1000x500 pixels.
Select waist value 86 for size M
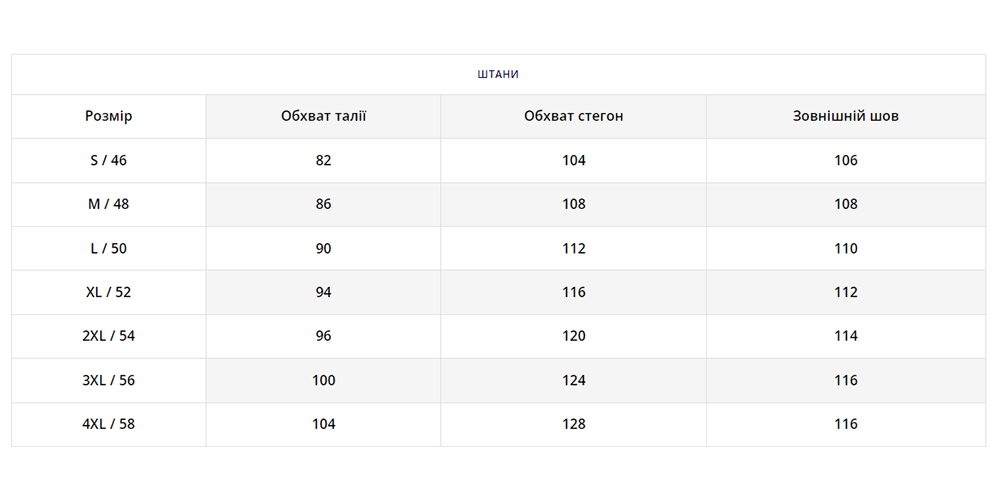(x=323, y=204)
